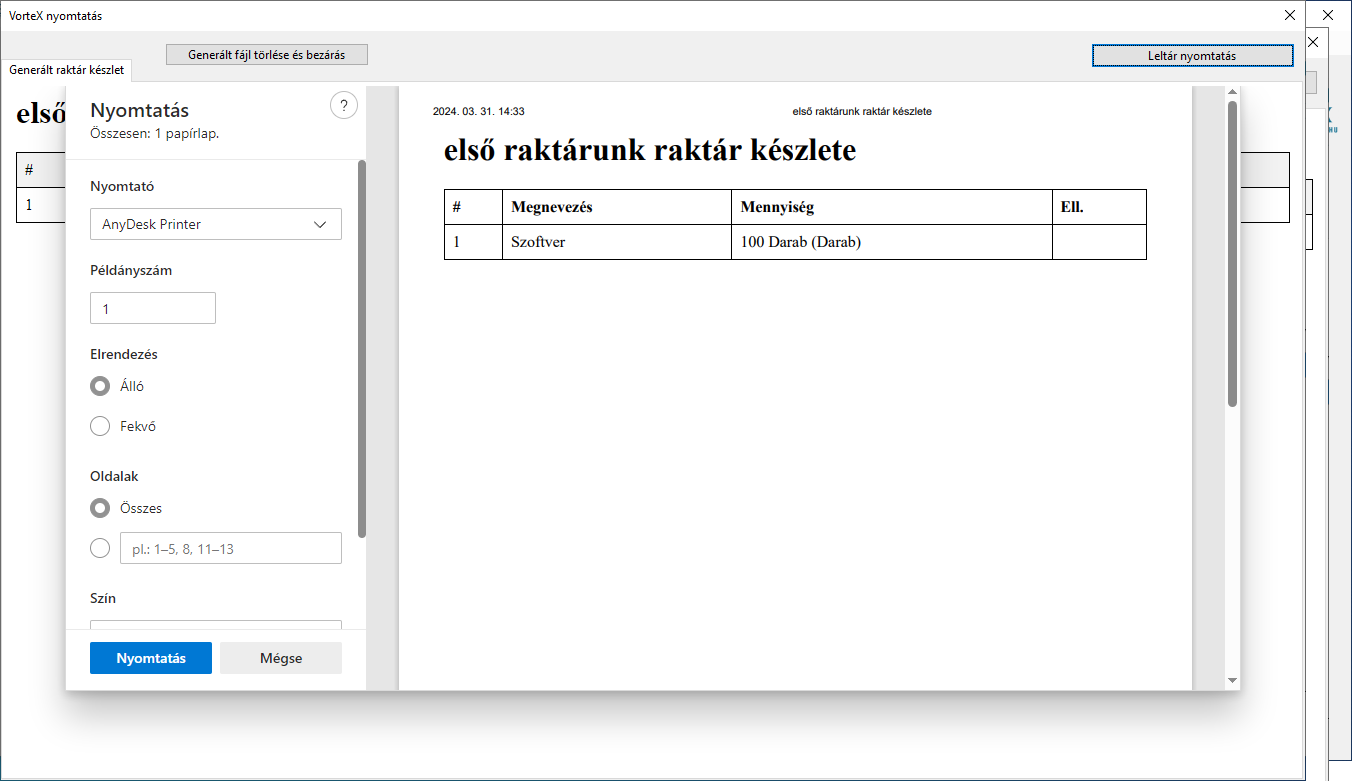Close the VorteX nyomtatás window

point(1289,15)
